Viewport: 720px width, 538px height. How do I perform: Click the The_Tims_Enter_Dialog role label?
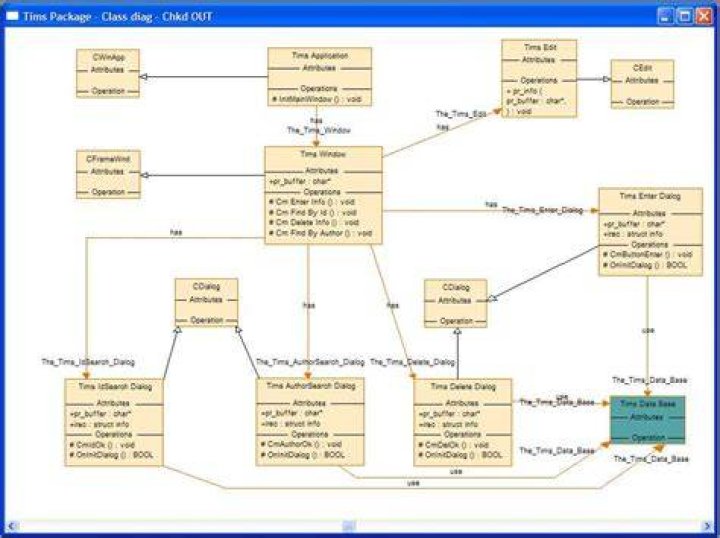point(542,210)
